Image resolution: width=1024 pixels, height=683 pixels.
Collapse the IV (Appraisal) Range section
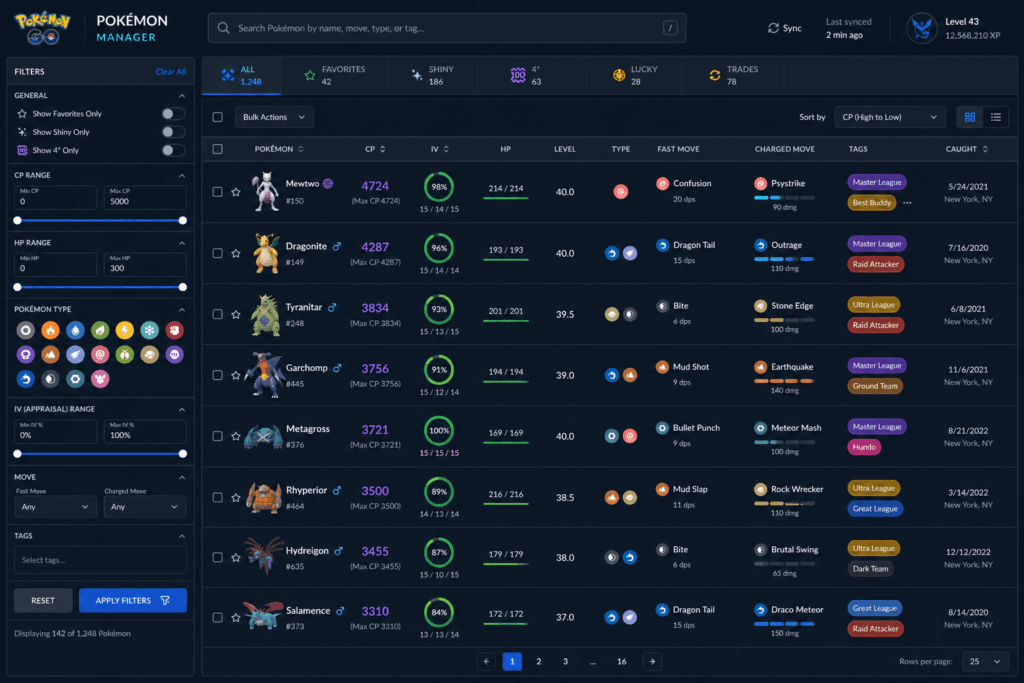tap(182, 409)
